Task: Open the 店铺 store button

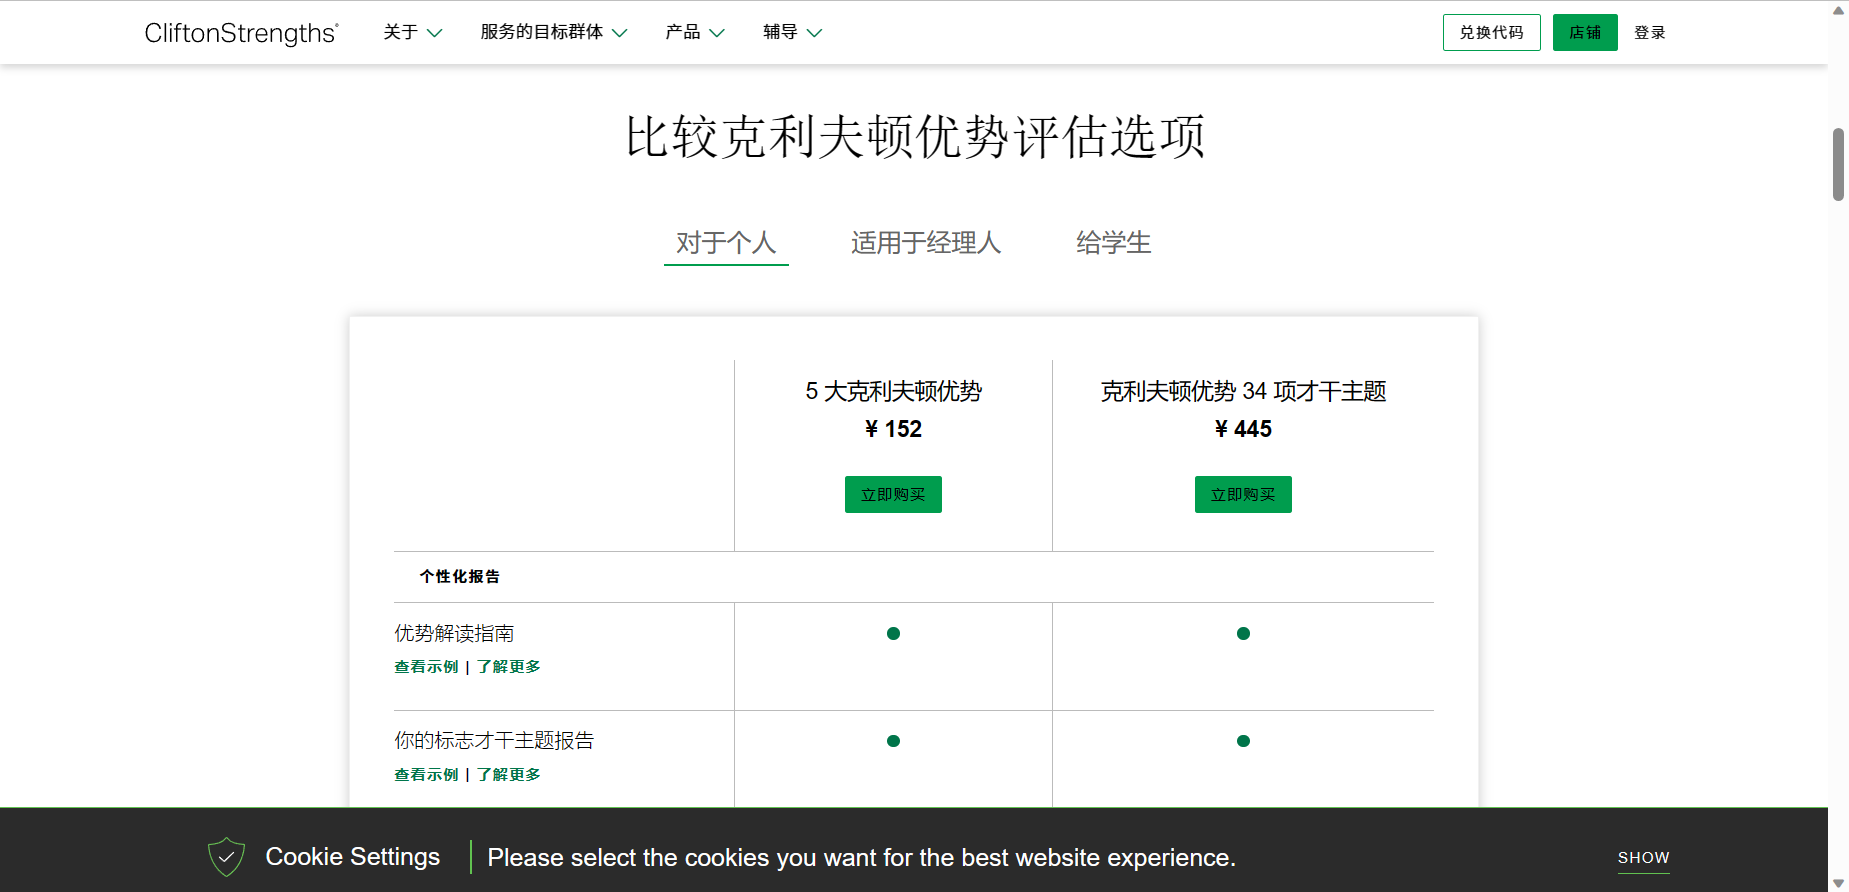Action: 1585,33
